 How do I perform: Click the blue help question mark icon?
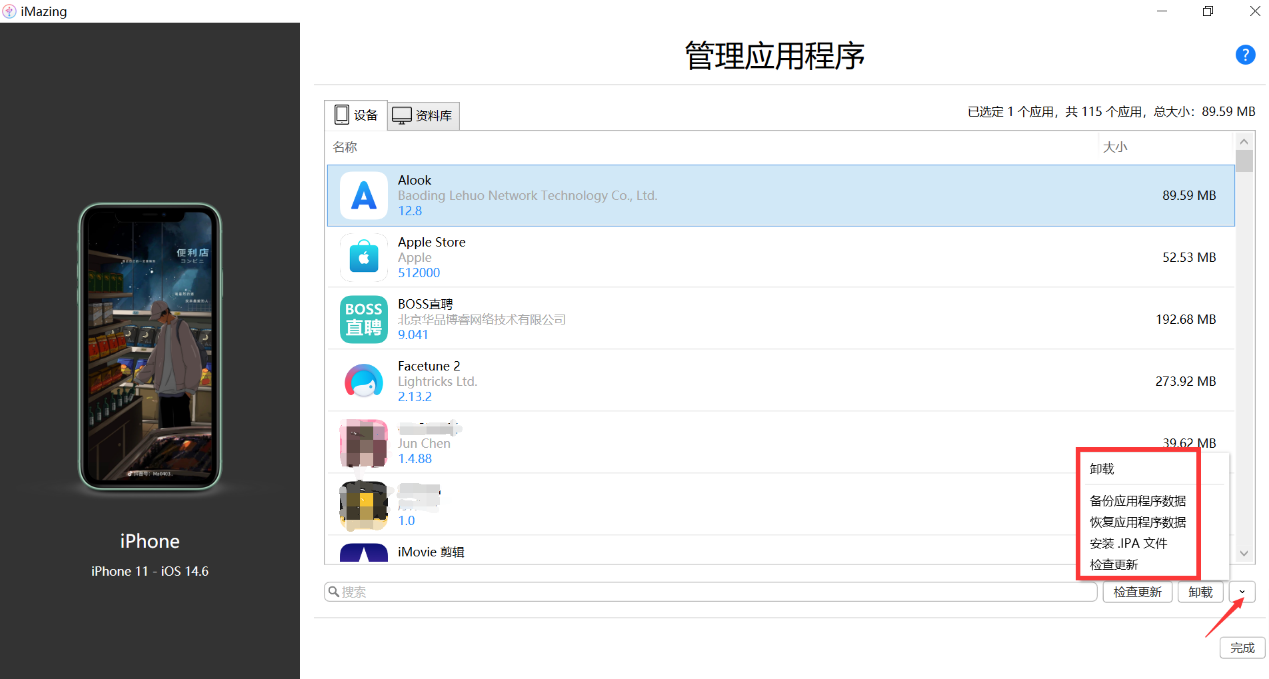(x=1245, y=55)
